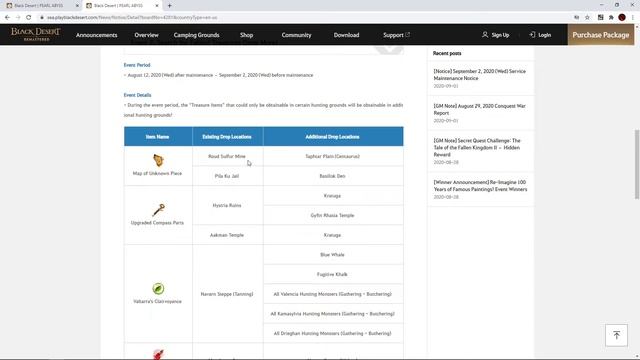This screenshot has width=640, height=360.
Task: Click the Event Period heading
Action: 137,65
